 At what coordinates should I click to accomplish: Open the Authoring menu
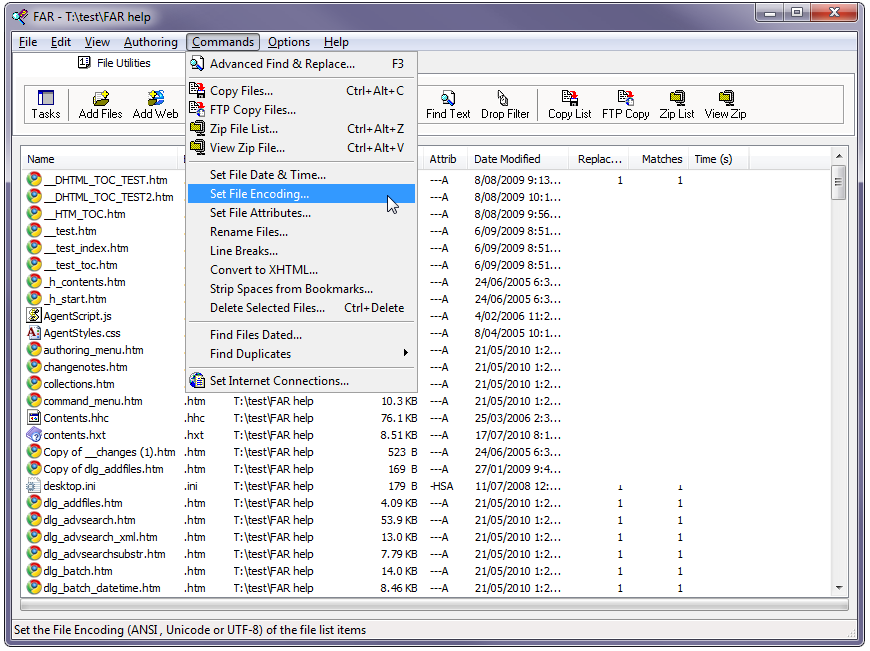pos(150,42)
